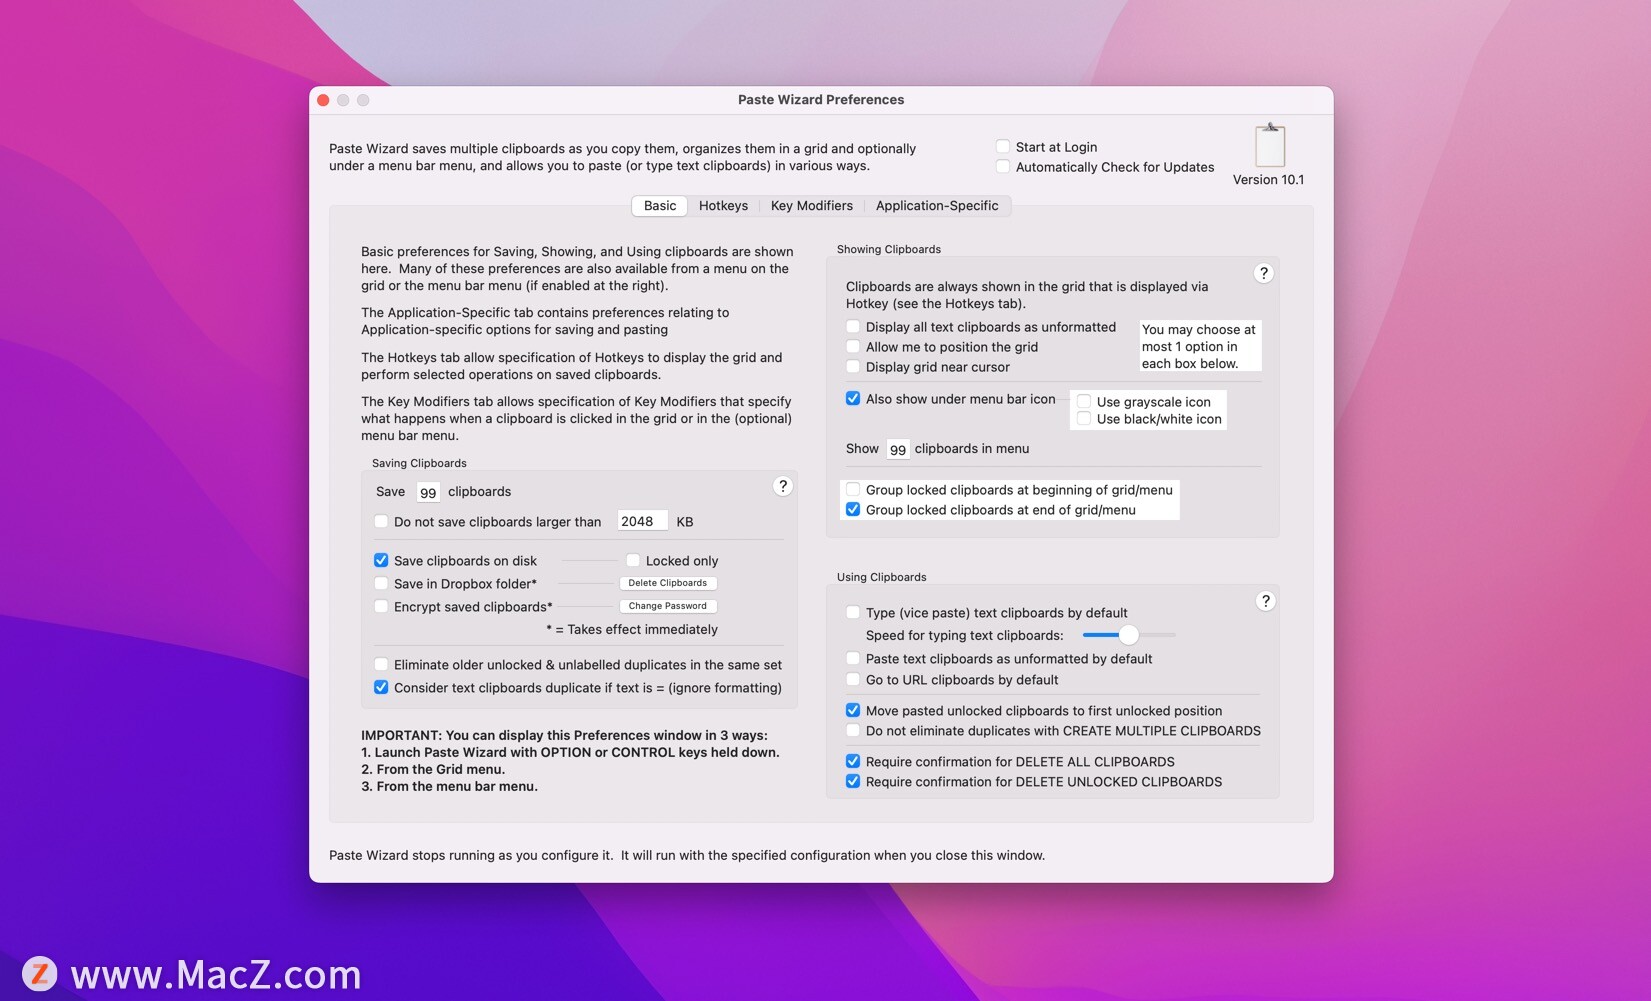Close the Paste Wizard Preferences window
The height and width of the screenshot is (1001, 1651).
pyautogui.click(x=323, y=100)
